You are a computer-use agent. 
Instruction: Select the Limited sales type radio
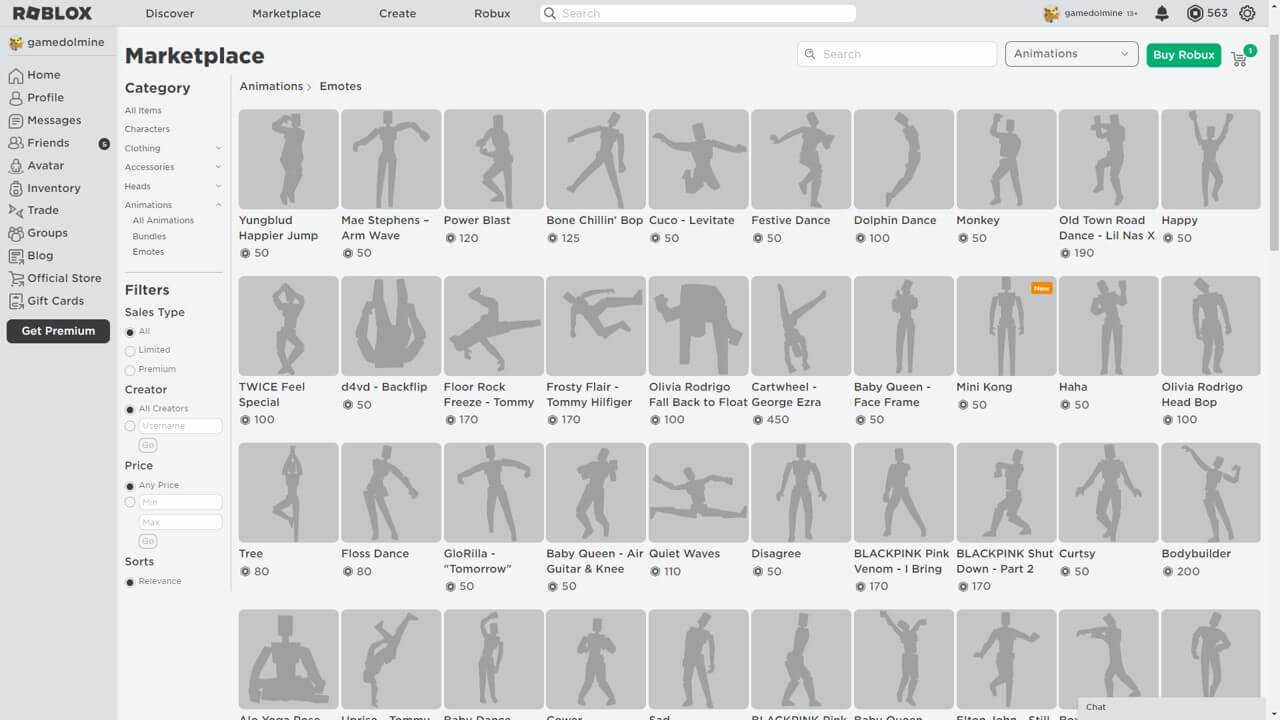(130, 351)
